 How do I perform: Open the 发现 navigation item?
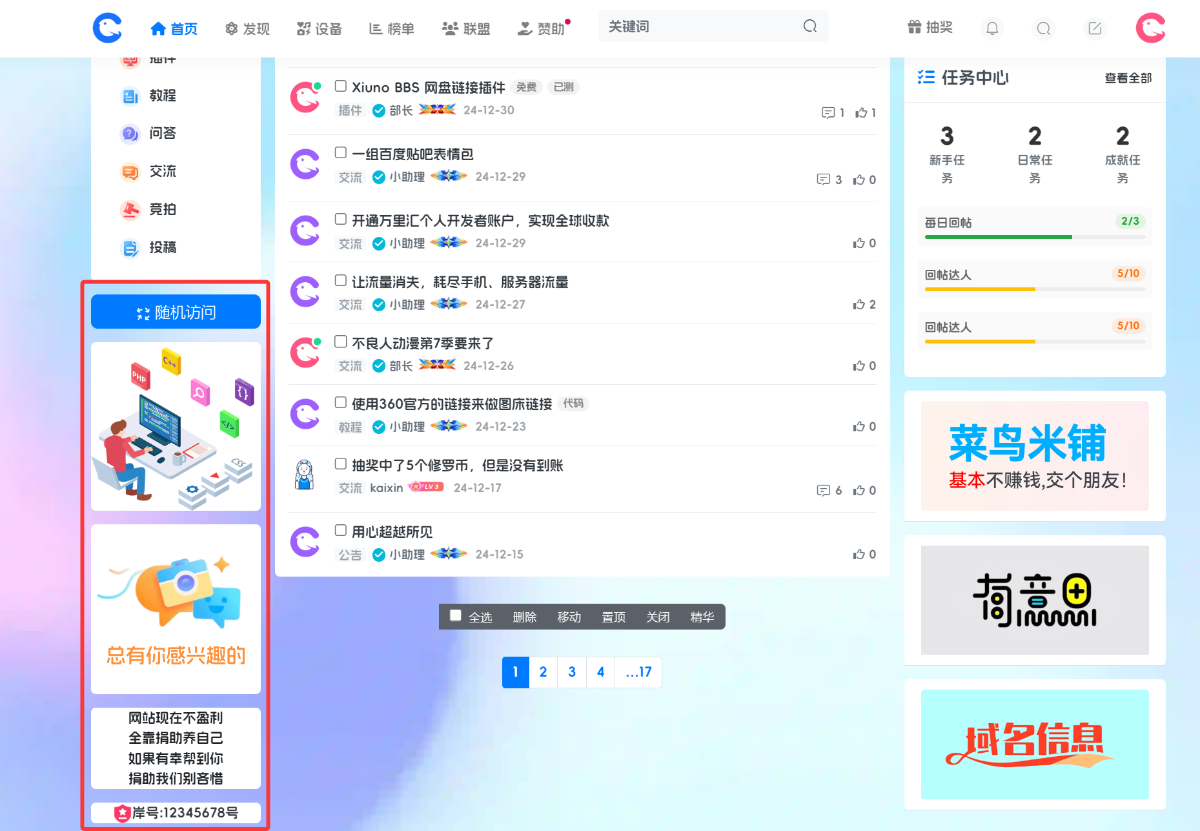(247, 29)
